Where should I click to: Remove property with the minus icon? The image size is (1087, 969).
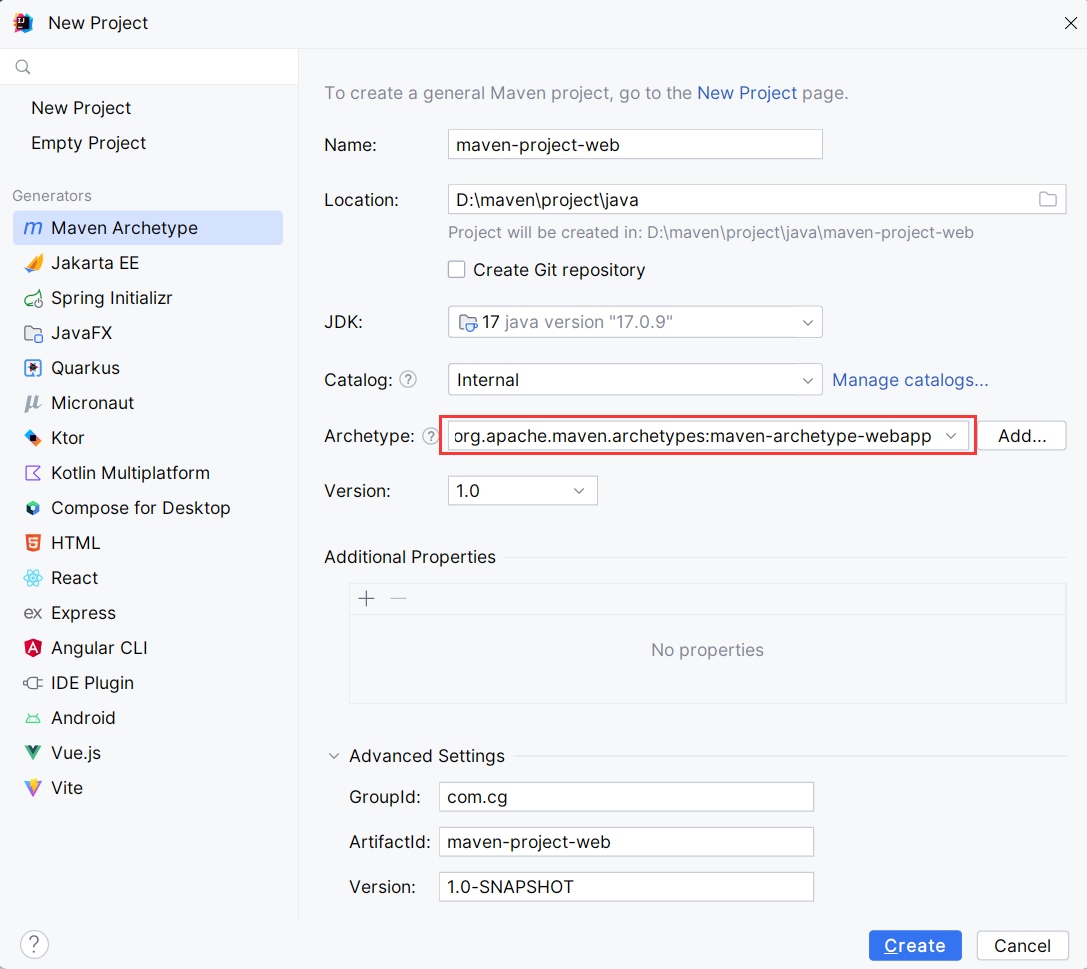tap(398, 598)
